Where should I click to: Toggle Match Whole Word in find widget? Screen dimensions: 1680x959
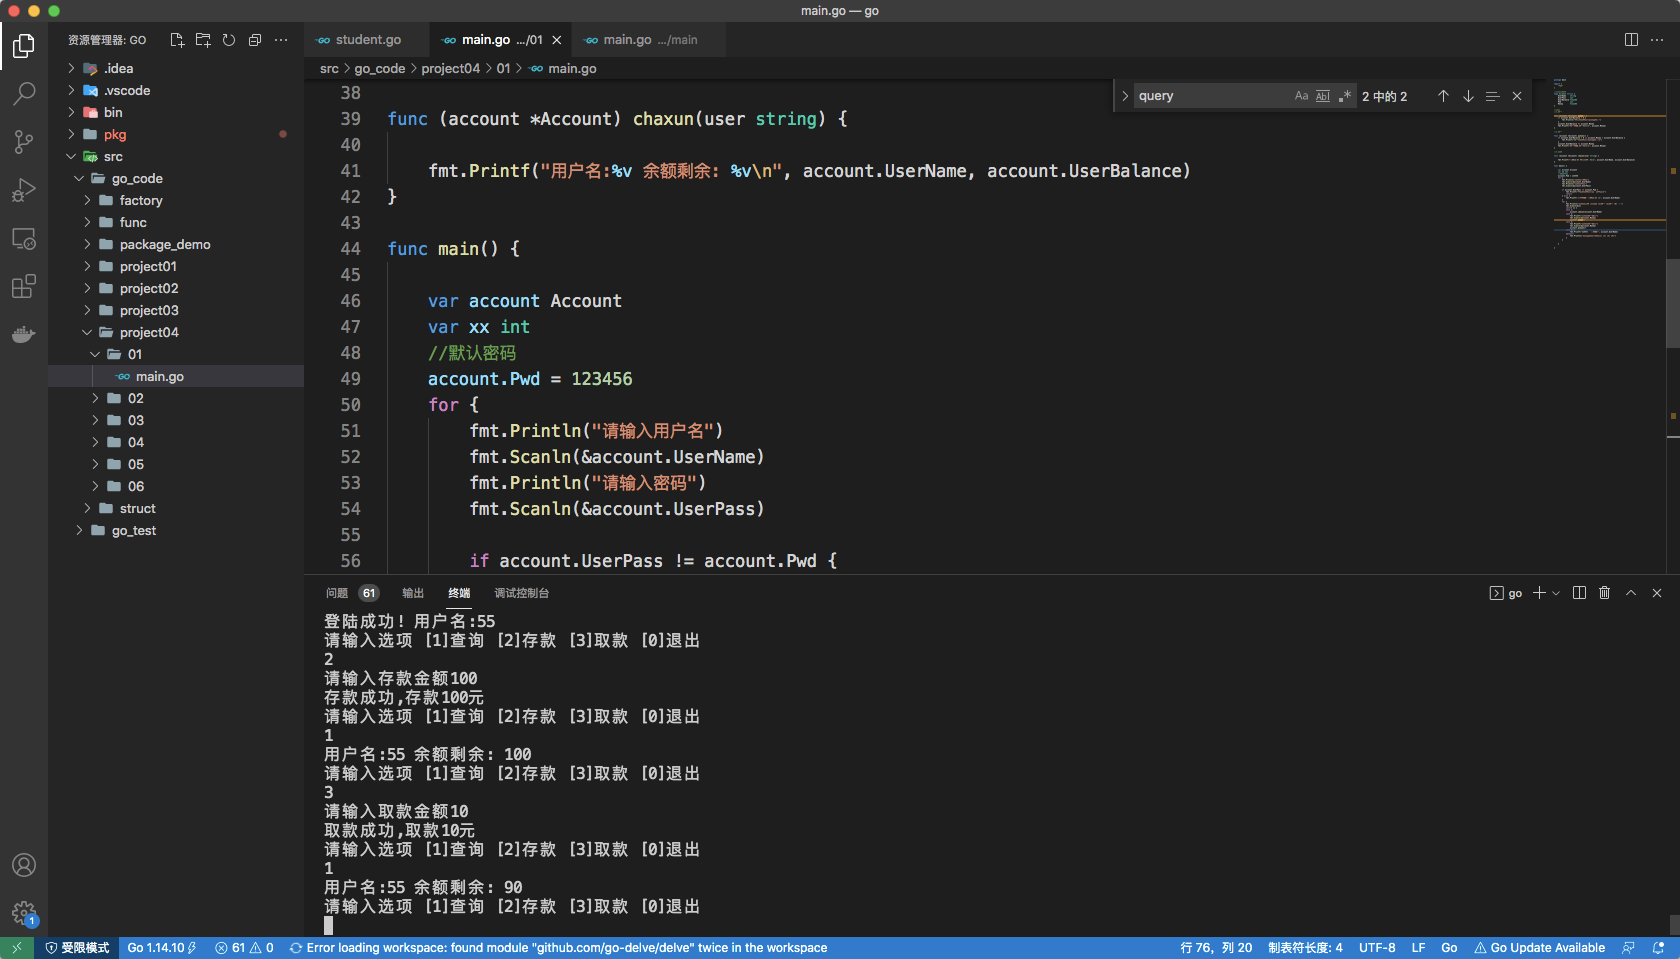(1323, 96)
